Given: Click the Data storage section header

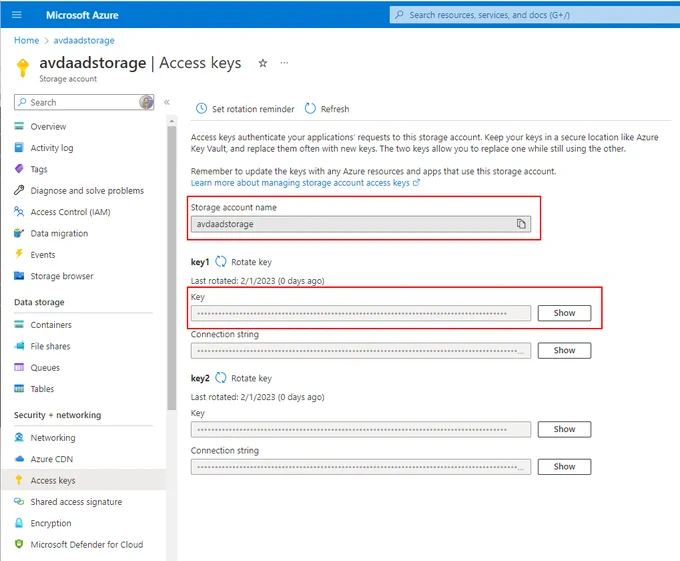Looking at the screenshot, I should click(x=39, y=302).
